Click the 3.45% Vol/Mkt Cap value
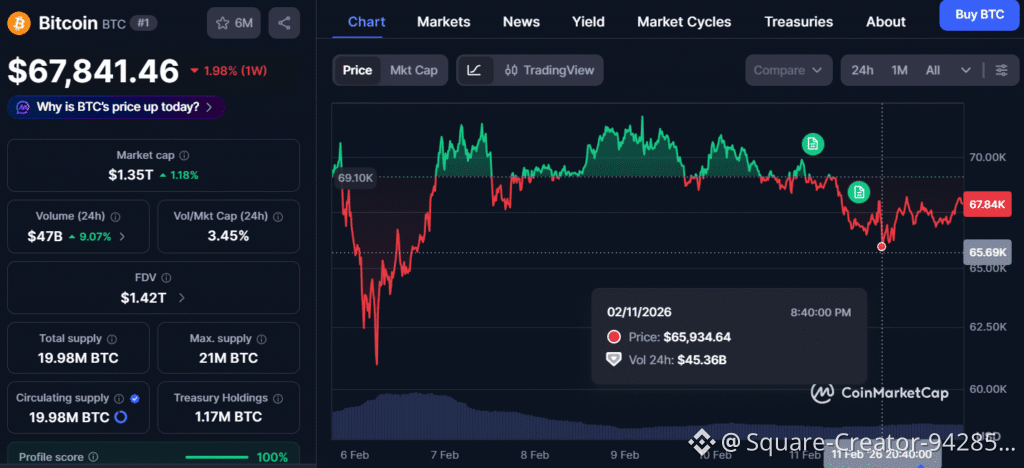1024x468 pixels. [228, 236]
